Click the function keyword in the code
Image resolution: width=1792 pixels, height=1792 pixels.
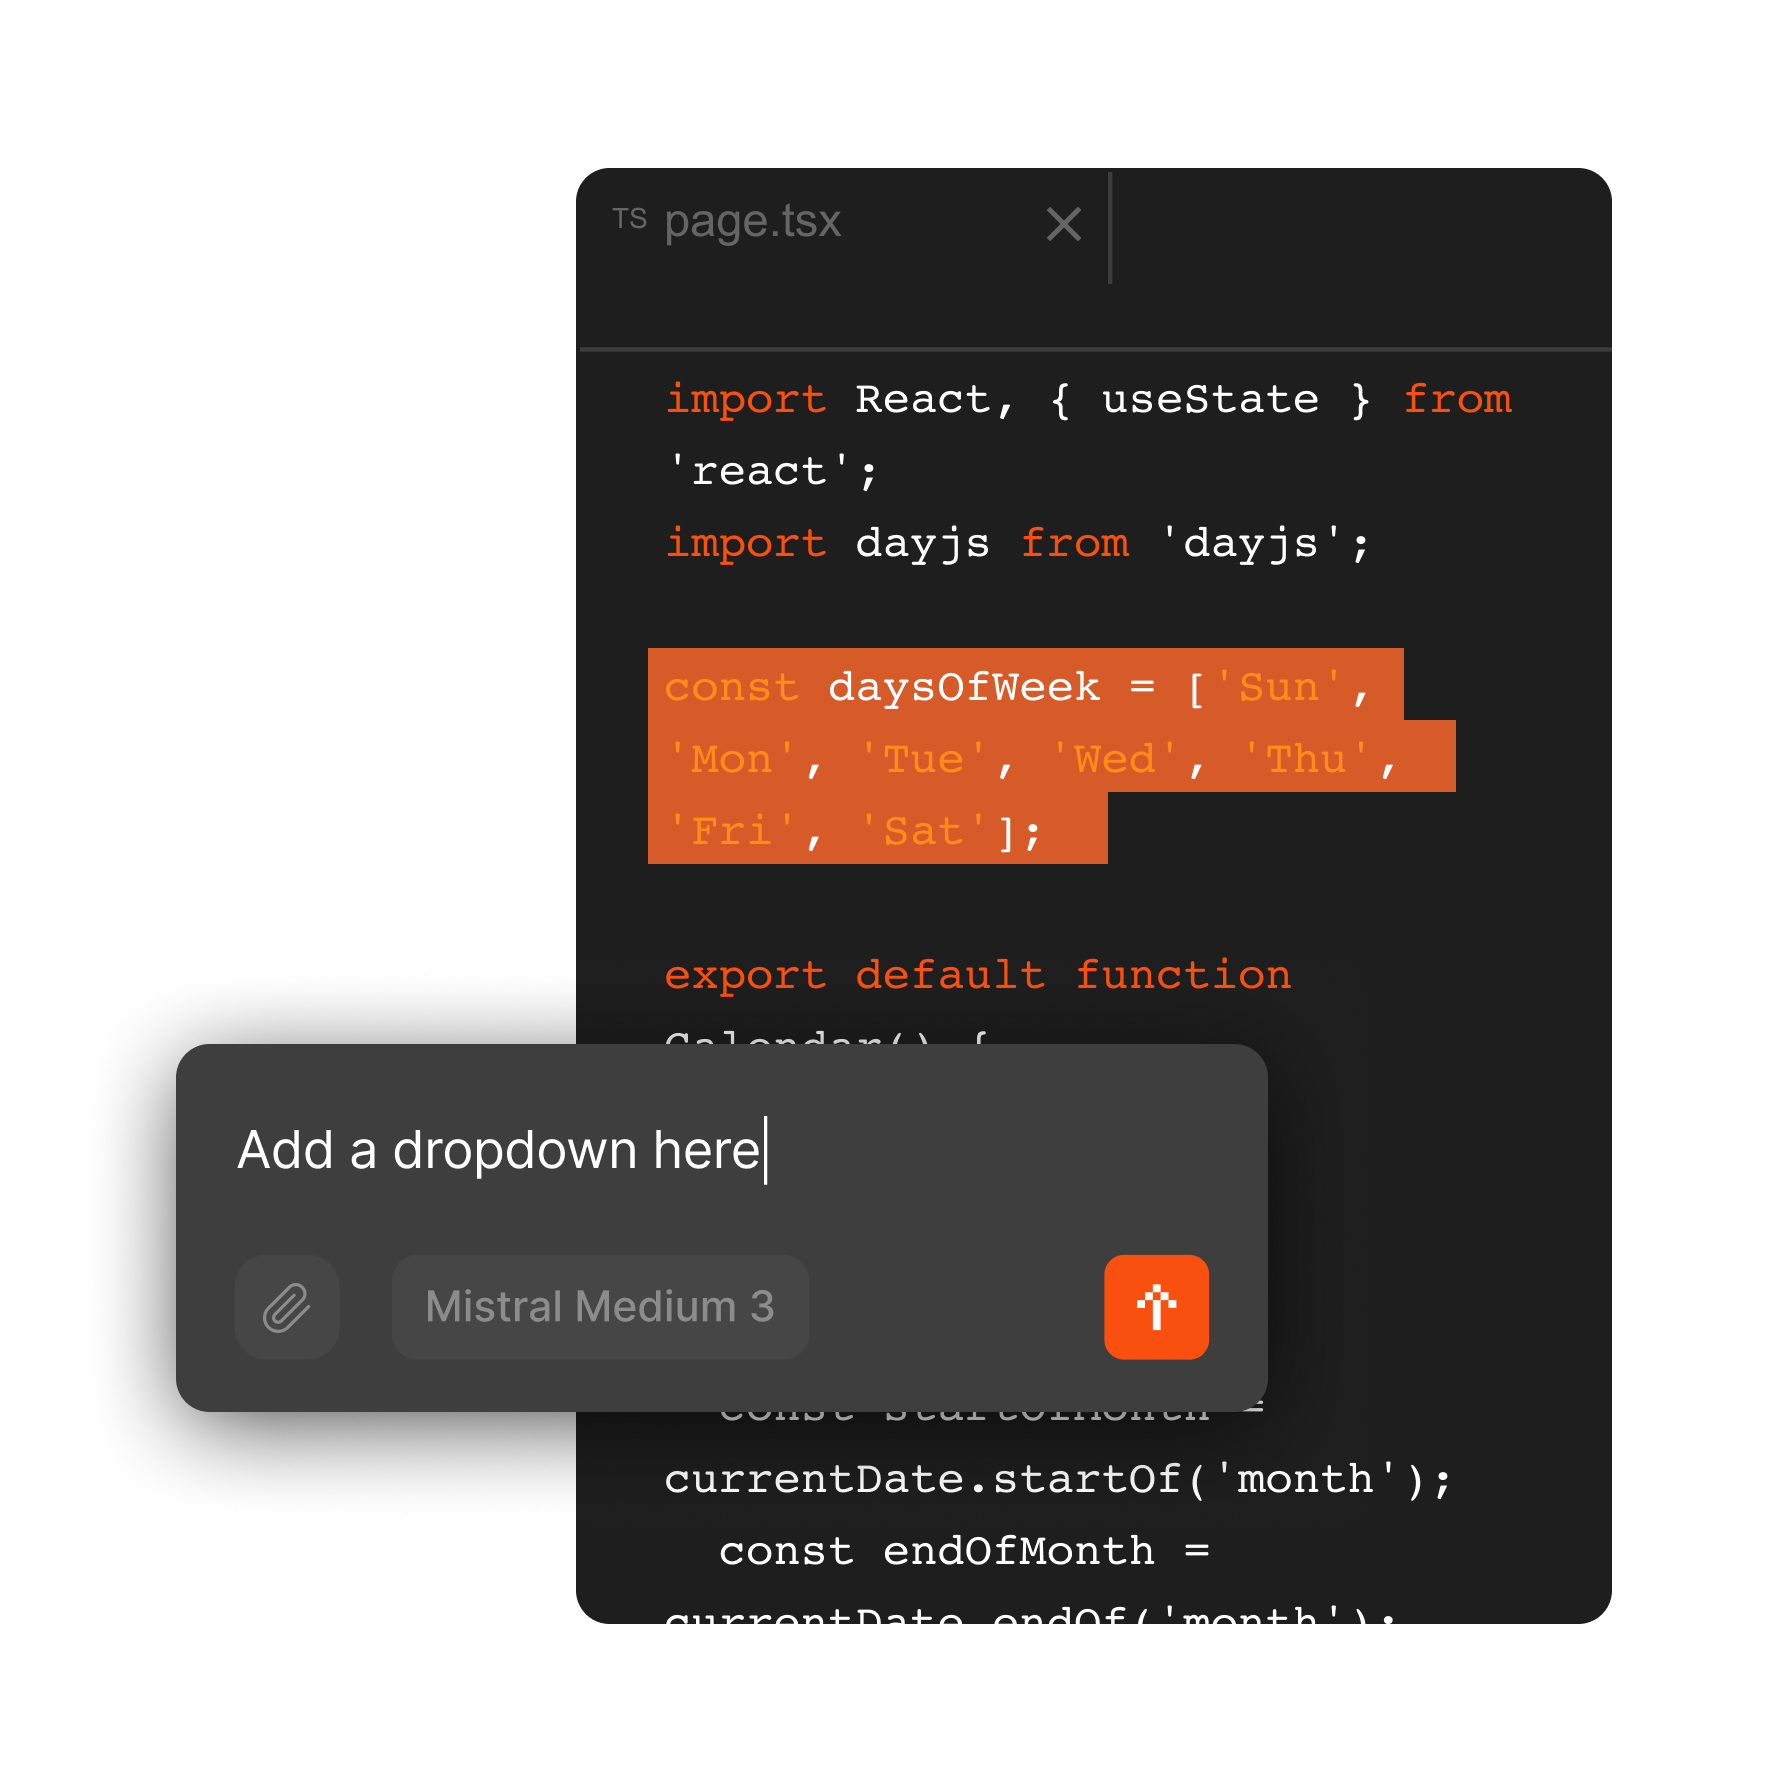[x=1182, y=975]
